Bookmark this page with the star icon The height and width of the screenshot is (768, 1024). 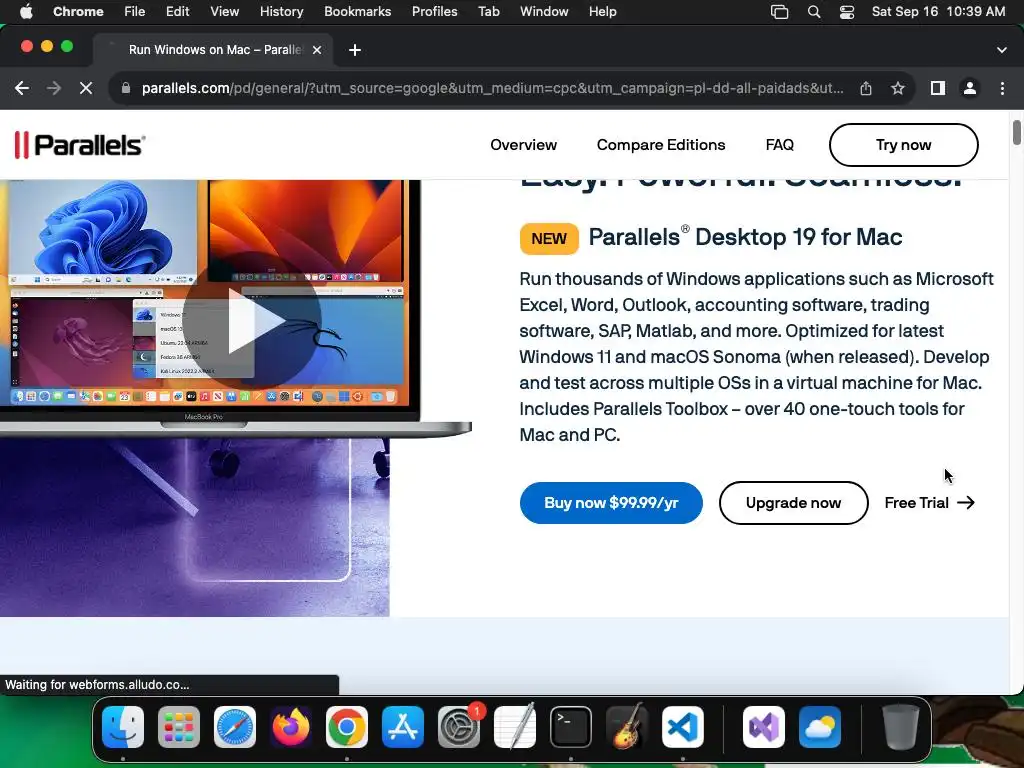tap(898, 88)
